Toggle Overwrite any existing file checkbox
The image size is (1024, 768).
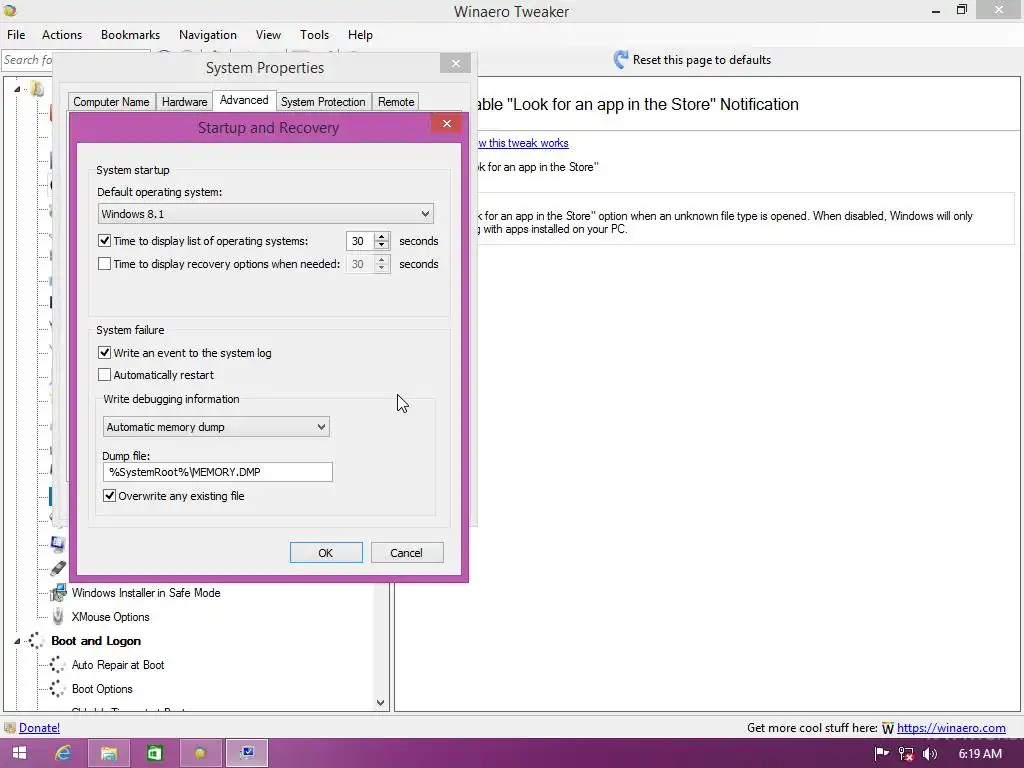[x=110, y=496]
